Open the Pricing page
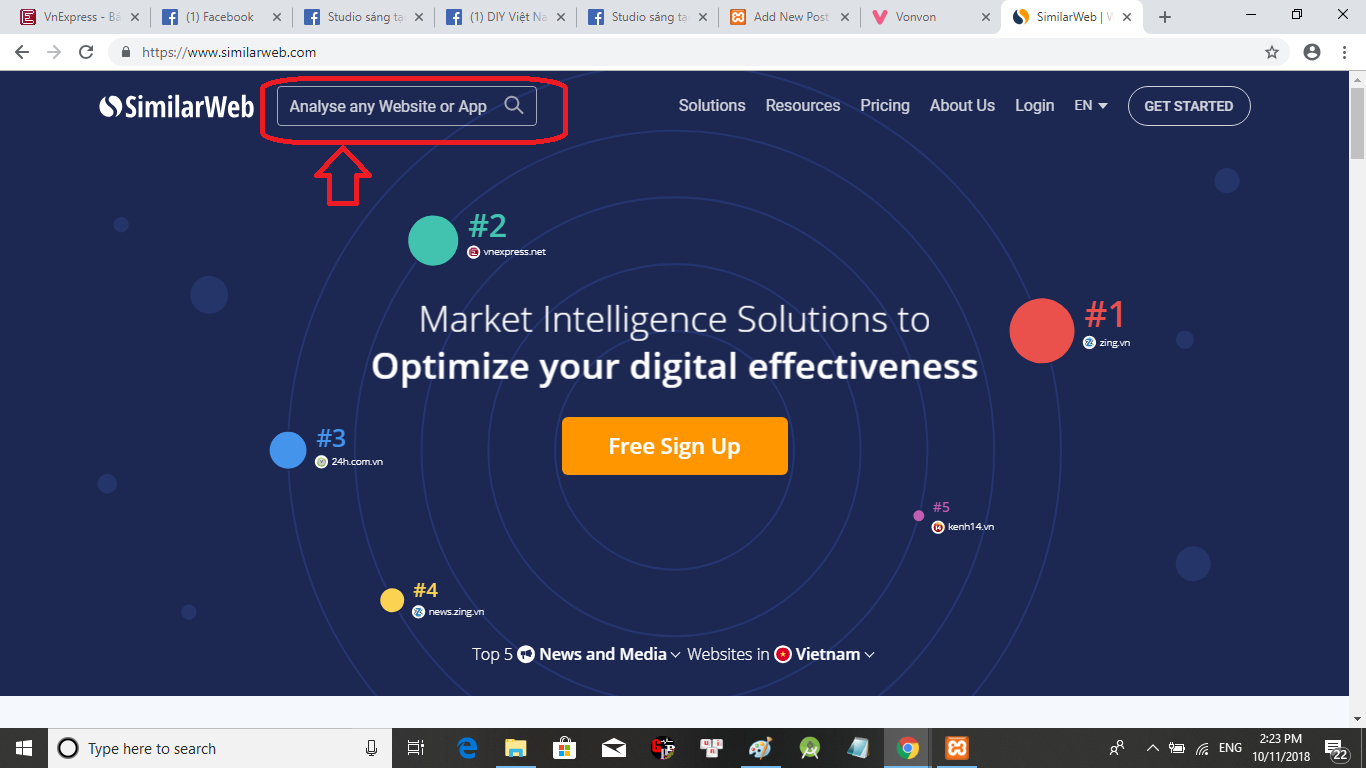The width and height of the screenshot is (1366, 768). 885,106
